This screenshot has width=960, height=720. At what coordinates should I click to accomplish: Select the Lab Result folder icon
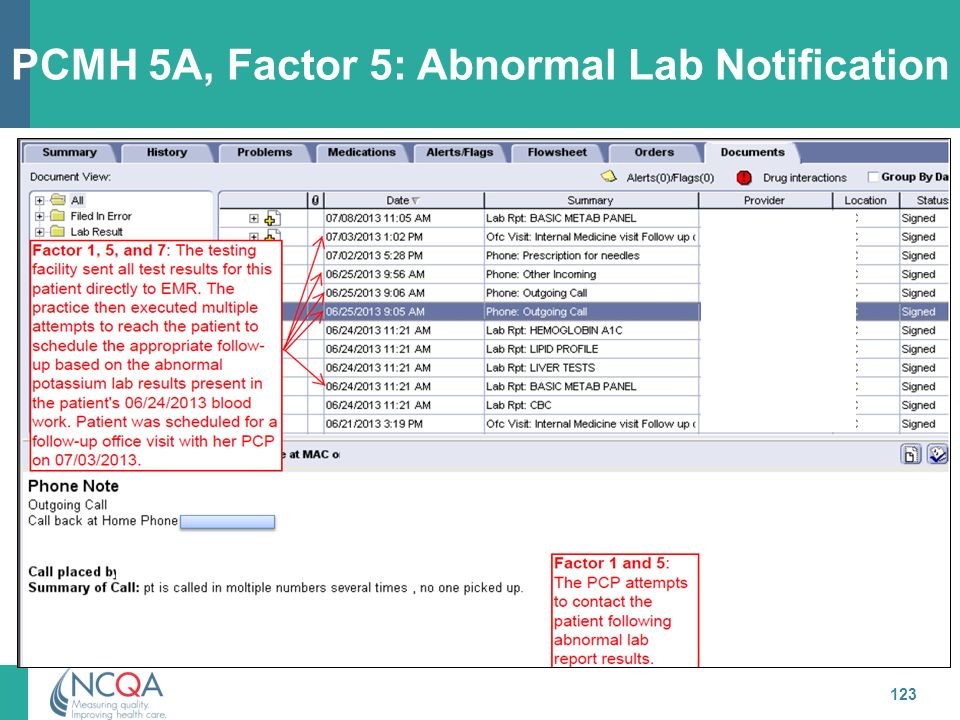(x=58, y=231)
